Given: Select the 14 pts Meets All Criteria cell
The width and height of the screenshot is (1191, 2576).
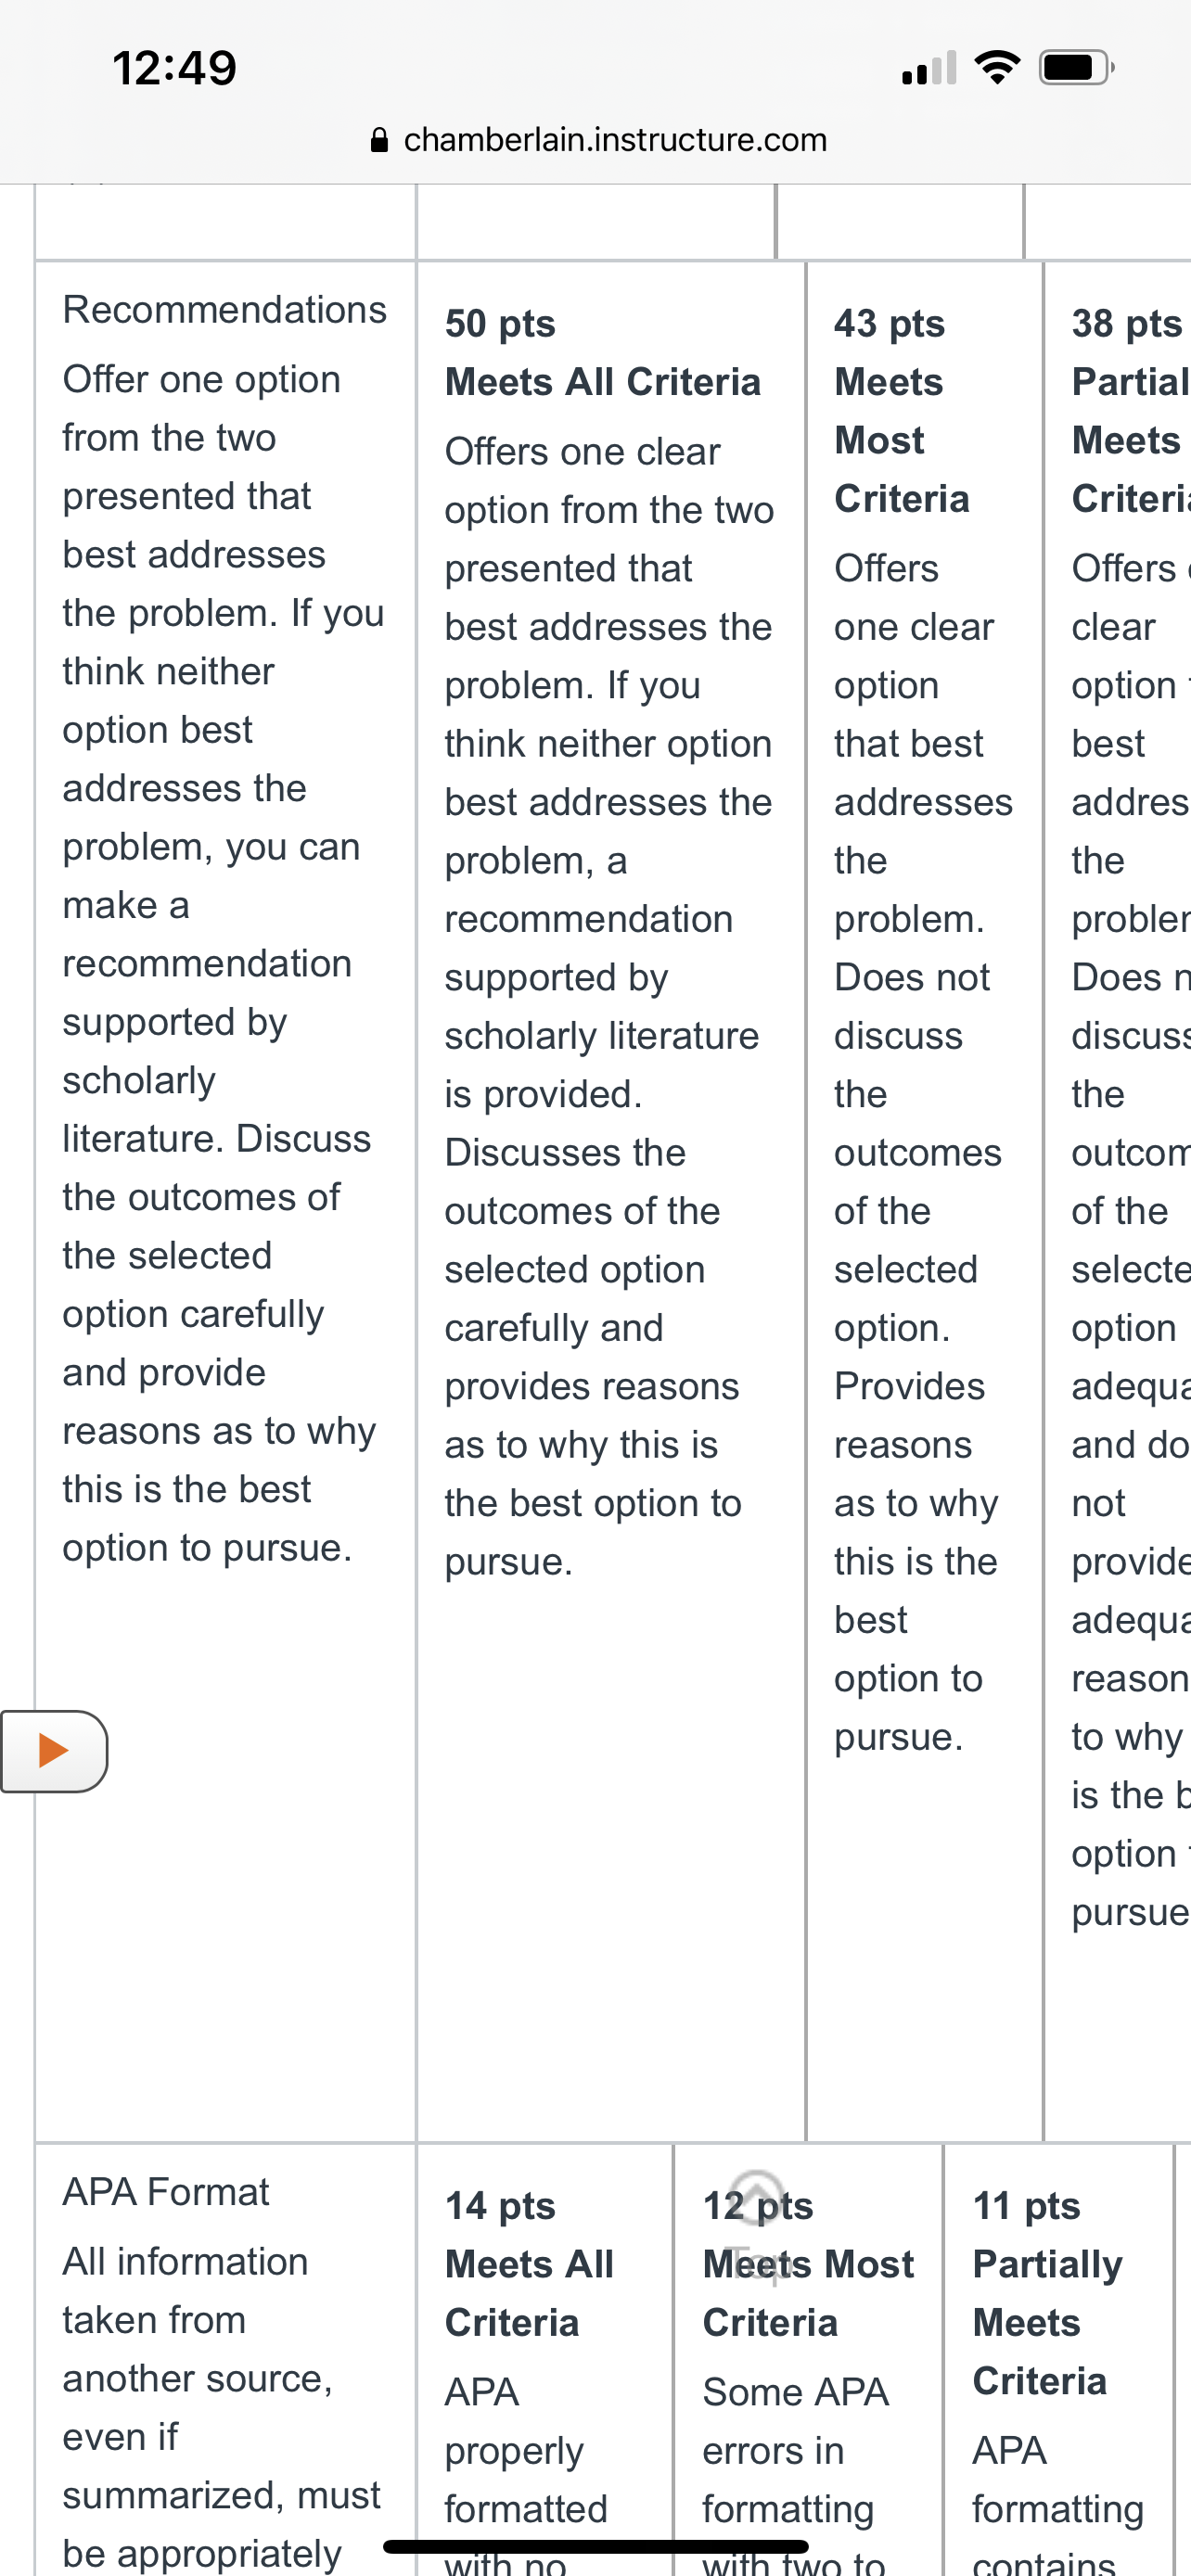Looking at the screenshot, I should pyautogui.click(x=545, y=2360).
